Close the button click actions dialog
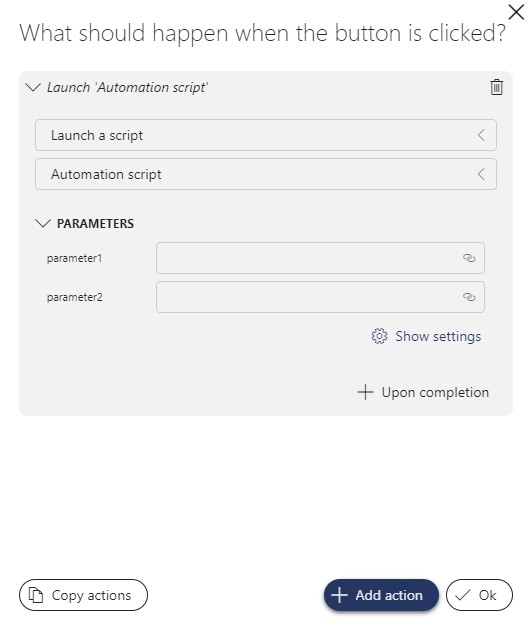 516,12
